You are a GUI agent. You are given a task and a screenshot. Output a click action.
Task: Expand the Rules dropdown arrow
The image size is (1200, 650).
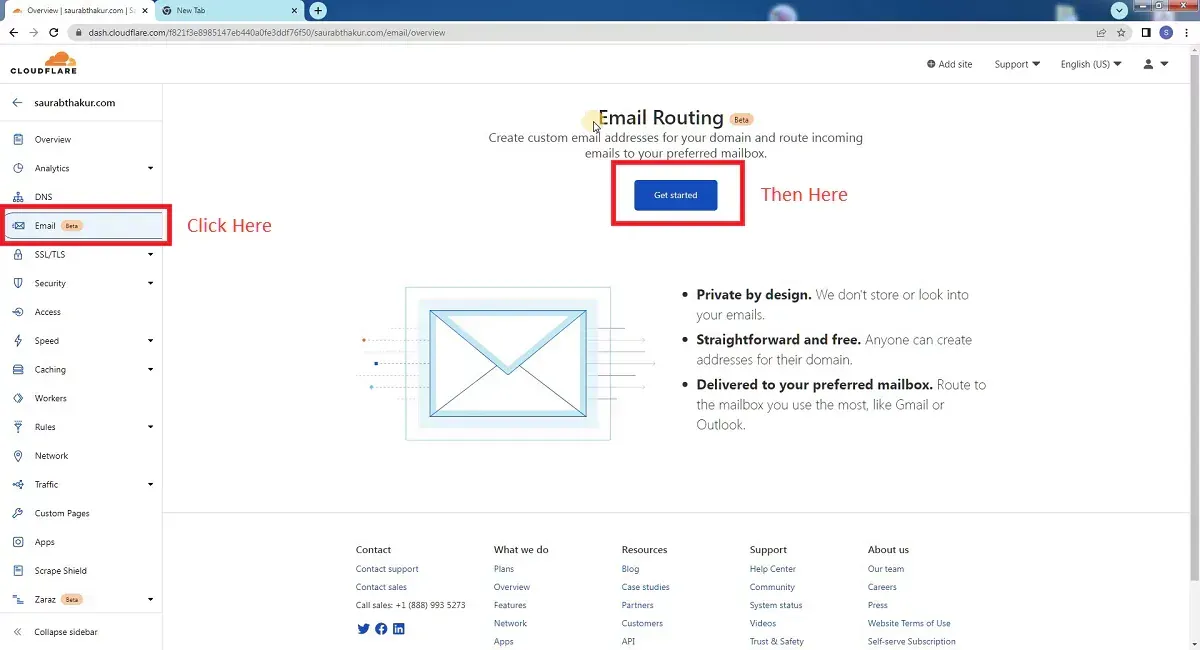(x=151, y=427)
